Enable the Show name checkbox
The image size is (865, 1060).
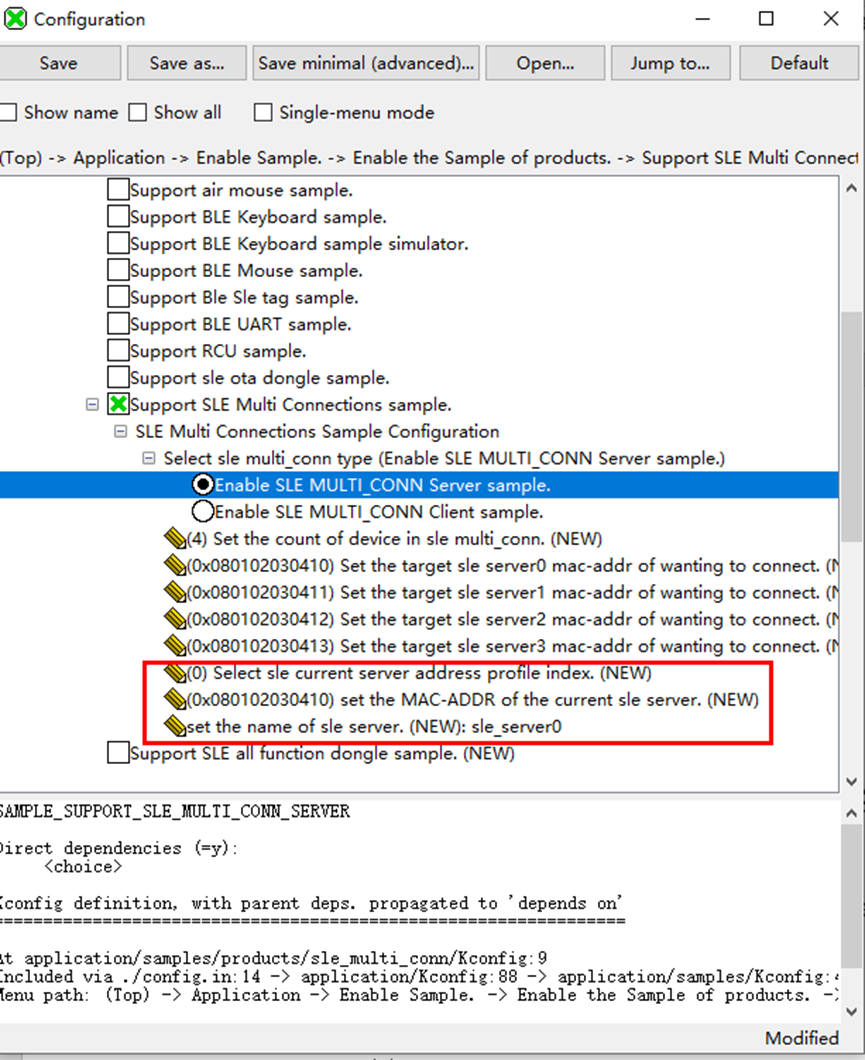[x=9, y=113]
